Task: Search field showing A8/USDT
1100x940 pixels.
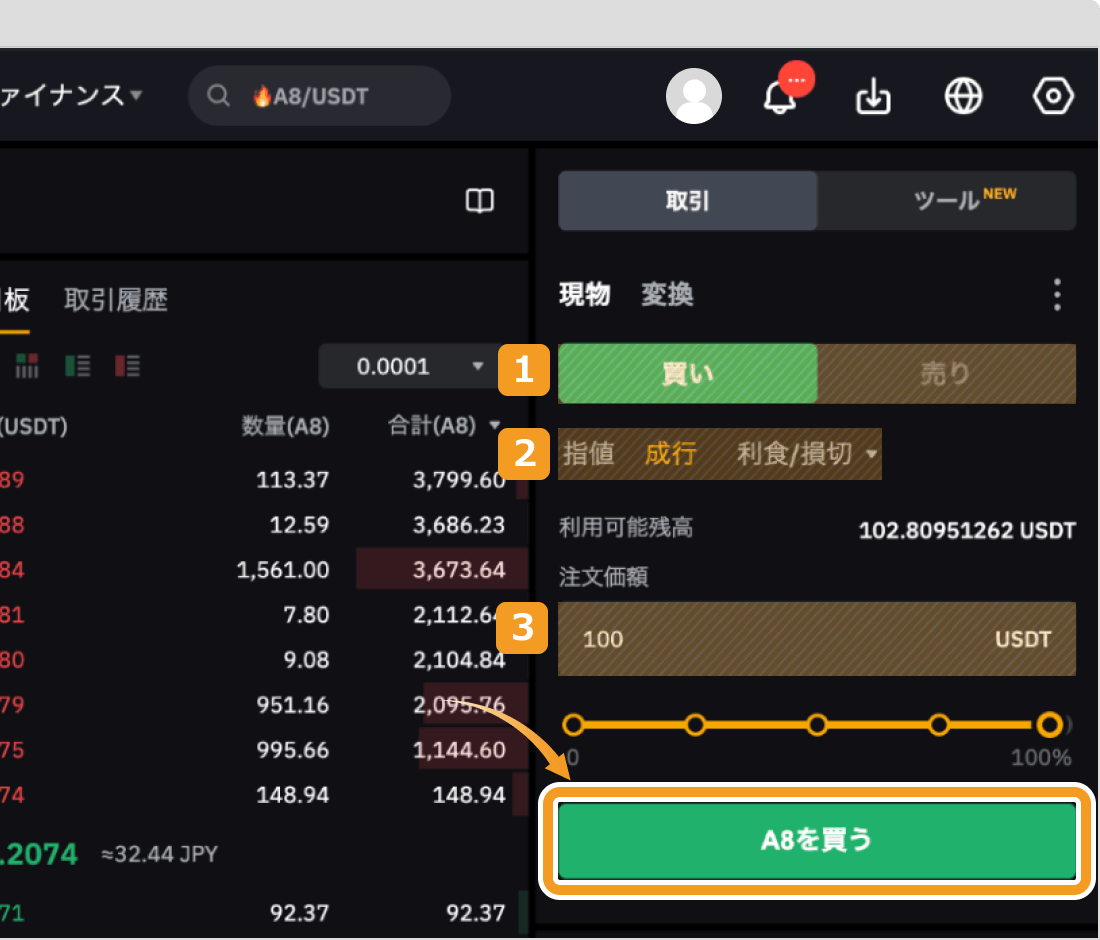Action: 319,95
